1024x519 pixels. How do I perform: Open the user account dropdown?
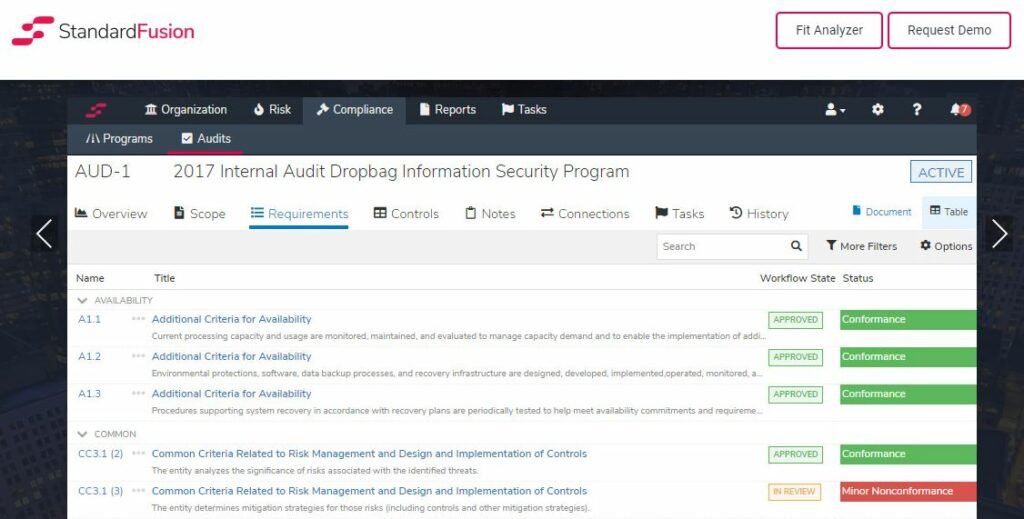(835, 110)
